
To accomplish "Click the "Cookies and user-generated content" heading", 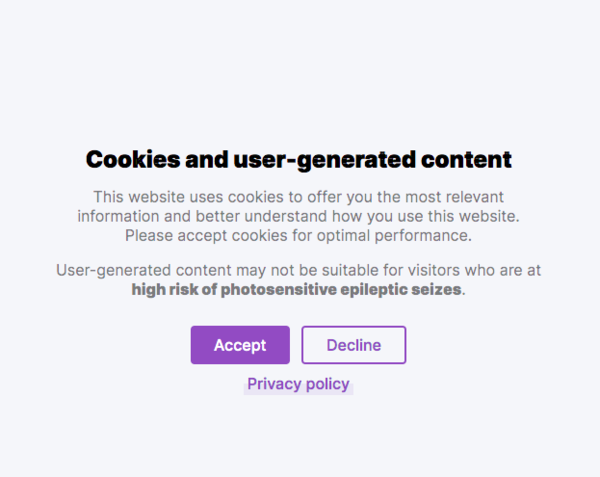I will 299,159.
